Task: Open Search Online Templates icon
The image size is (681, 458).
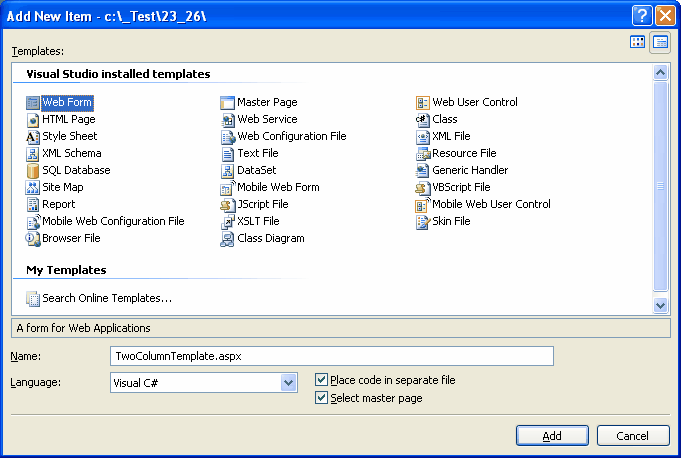Action: tap(33, 299)
